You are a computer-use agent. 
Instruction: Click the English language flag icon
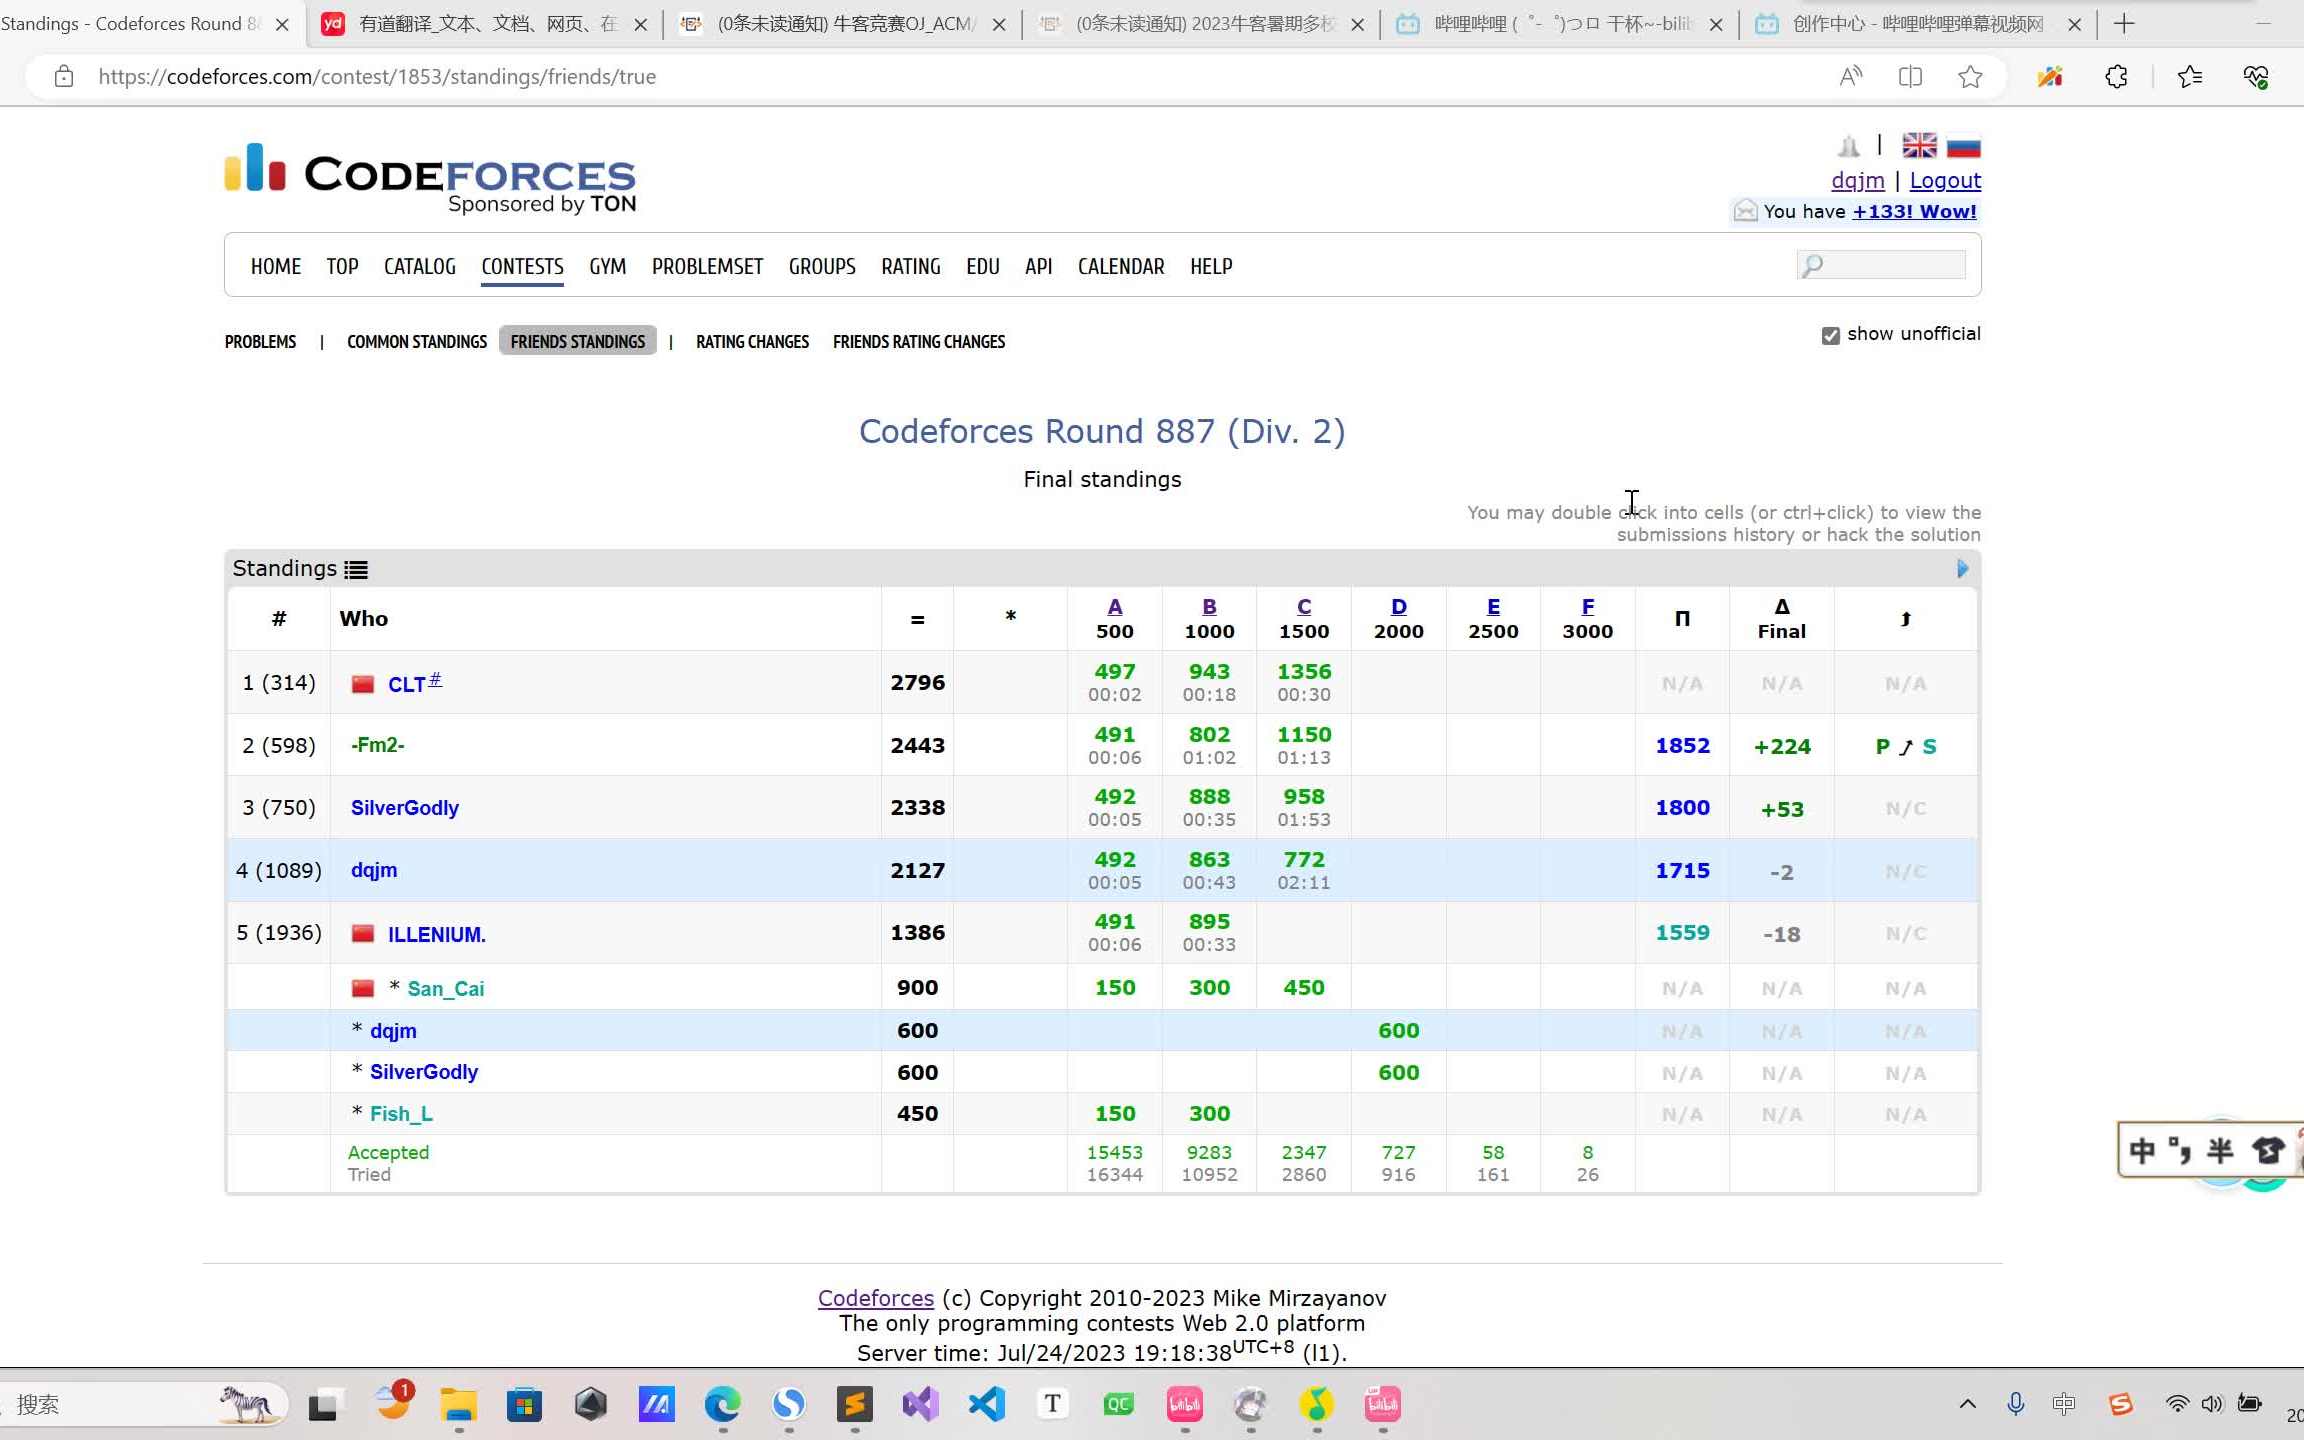pyautogui.click(x=1921, y=146)
